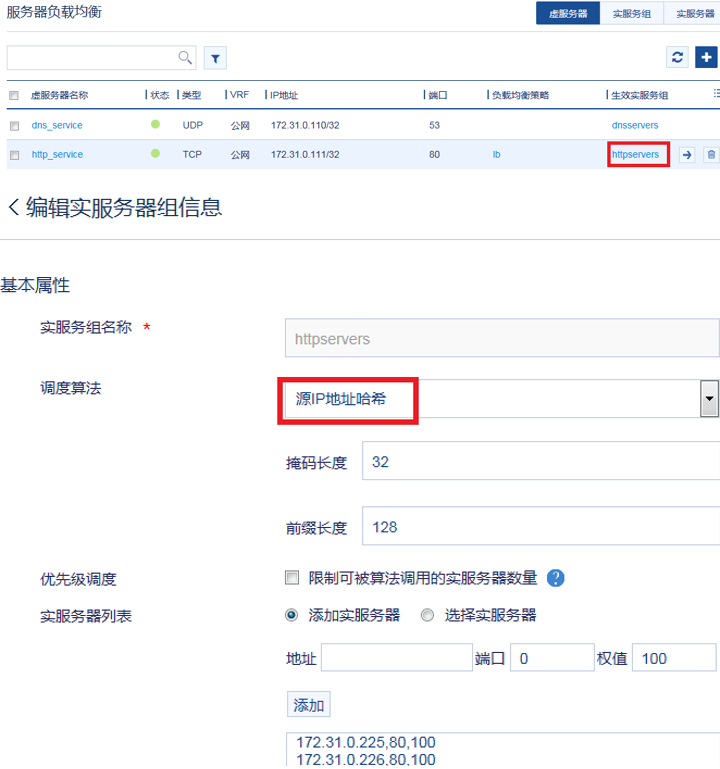Click the 权值 input field
Viewport: 720px width, 769px height.
pos(673,658)
